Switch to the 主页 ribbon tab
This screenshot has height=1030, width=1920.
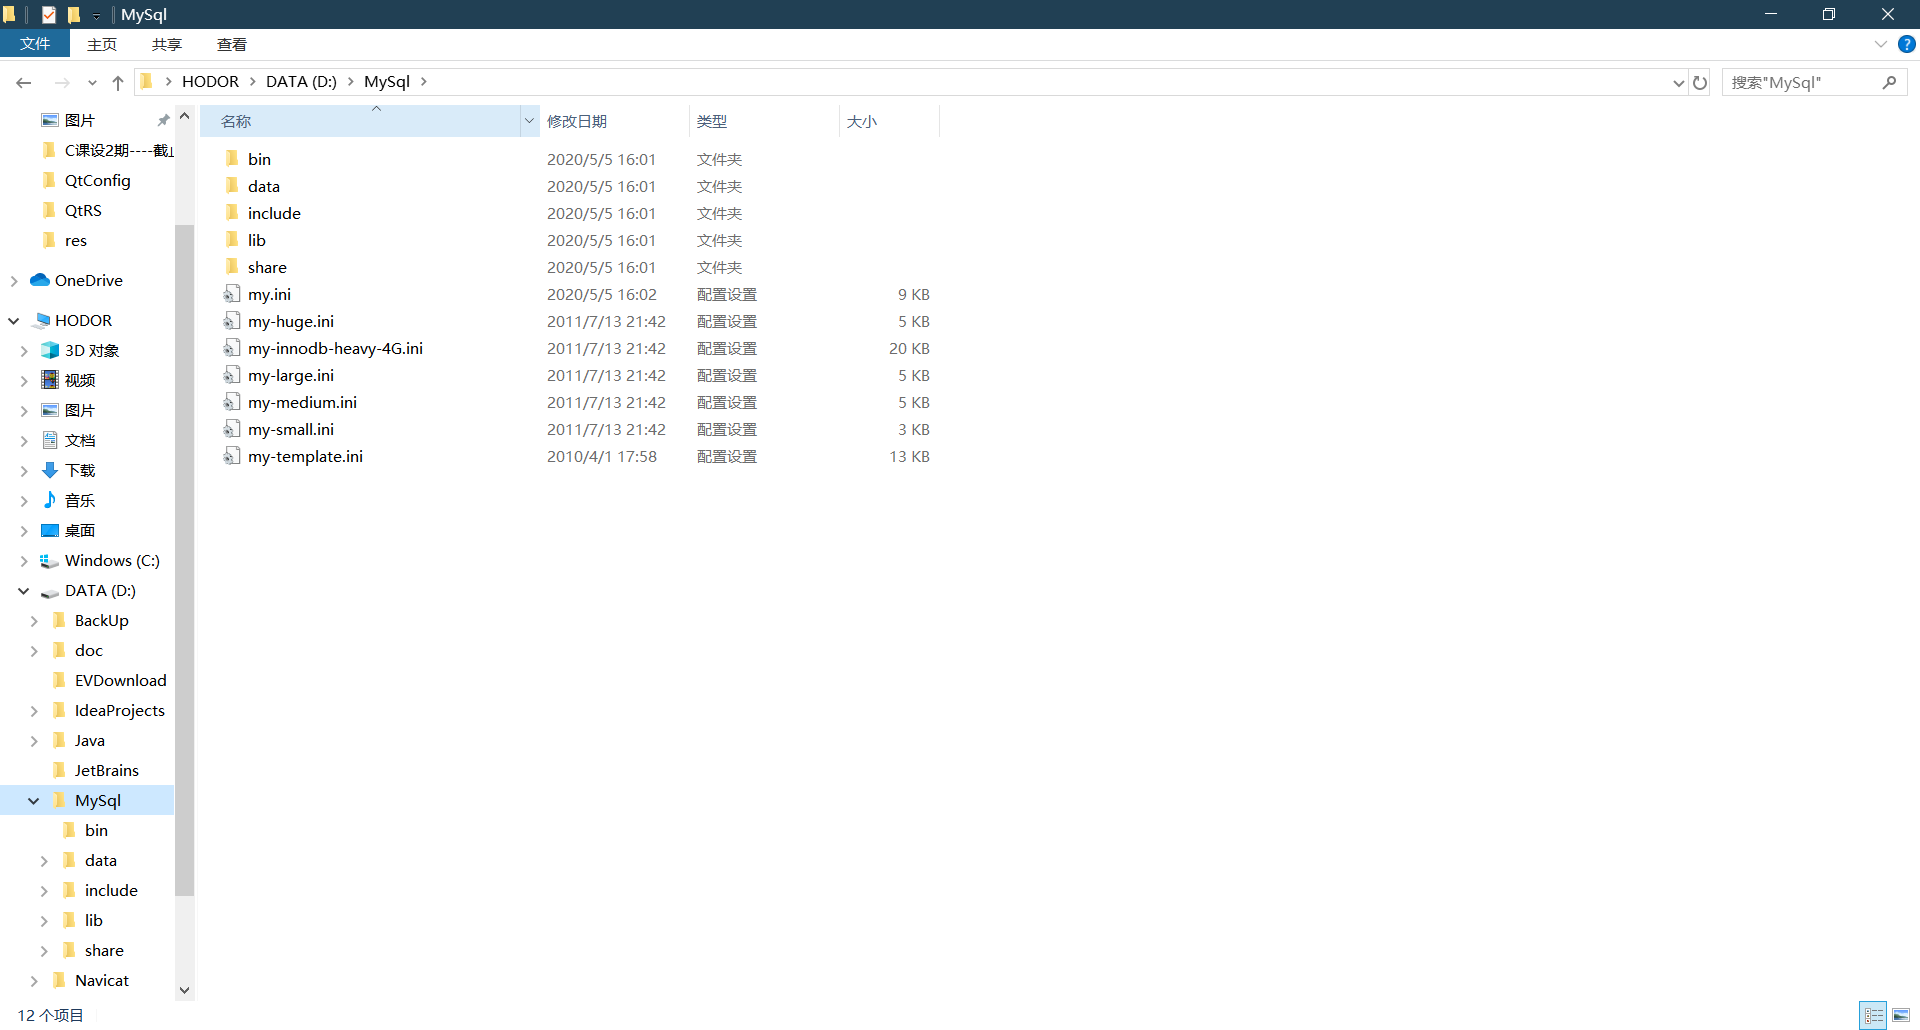tap(102, 44)
